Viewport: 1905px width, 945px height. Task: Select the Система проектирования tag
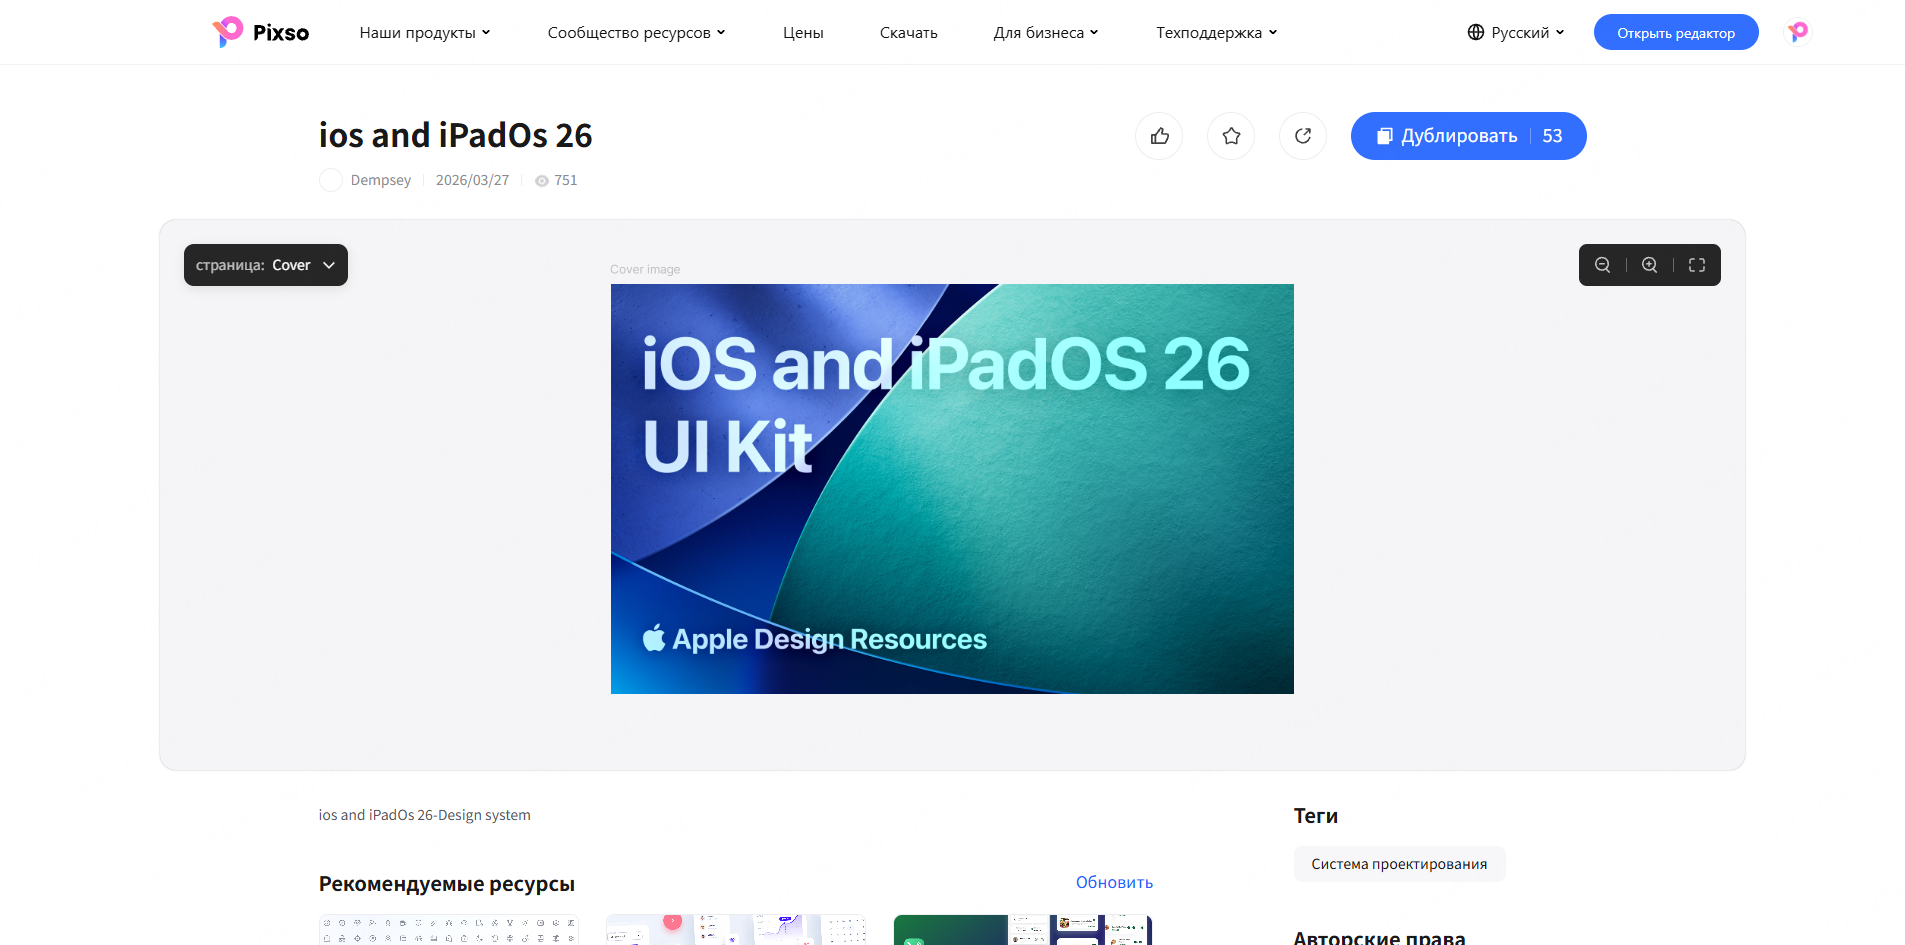1399,864
